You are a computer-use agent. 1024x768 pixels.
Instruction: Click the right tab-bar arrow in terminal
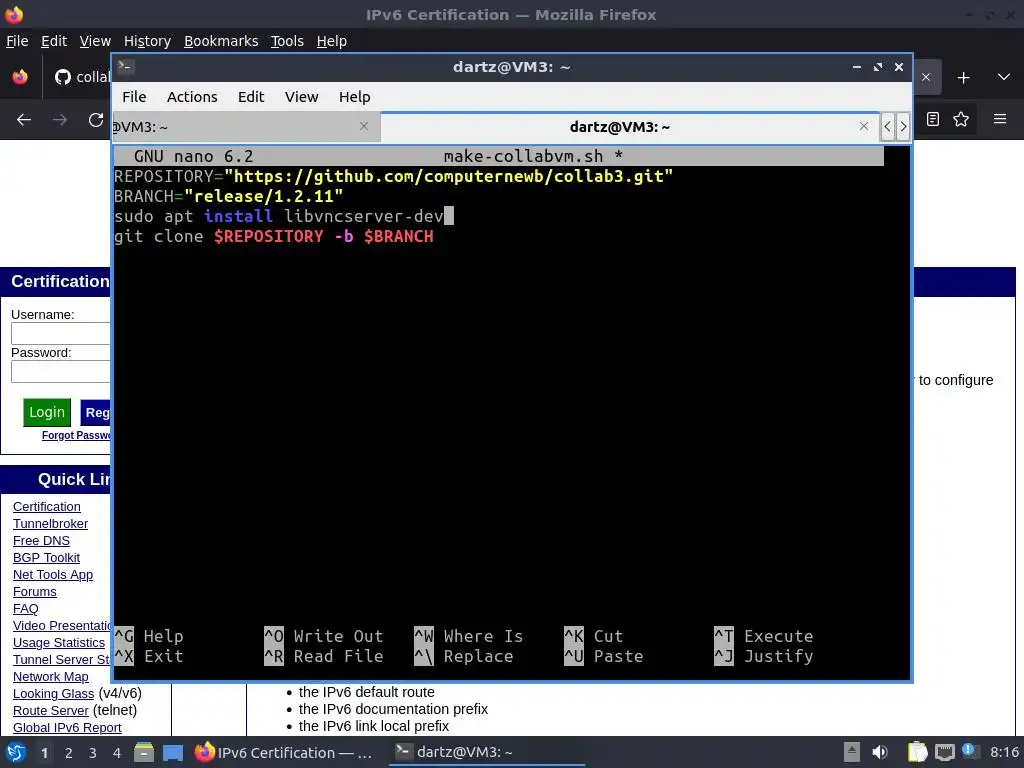pyautogui.click(x=903, y=127)
